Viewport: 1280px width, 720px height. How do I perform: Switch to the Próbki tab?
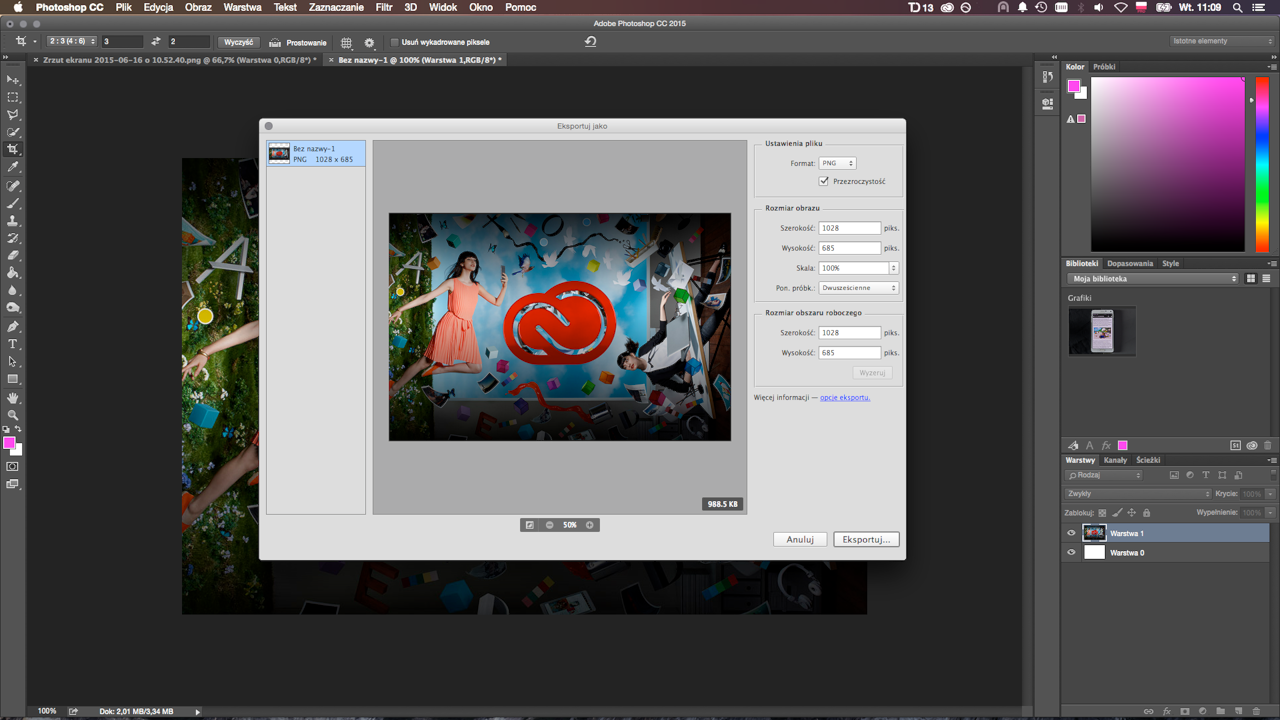point(1104,67)
